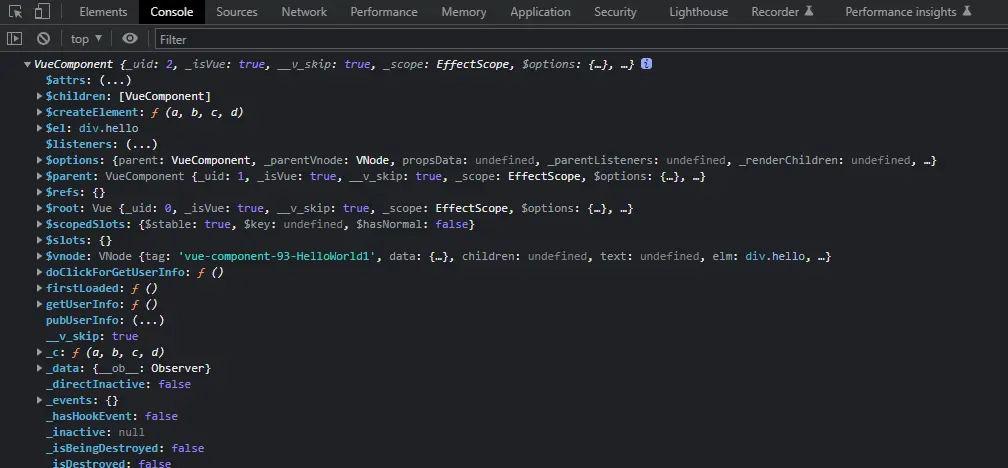Click the _inactive: null property
The height and width of the screenshot is (468, 1008).
(x=95, y=433)
